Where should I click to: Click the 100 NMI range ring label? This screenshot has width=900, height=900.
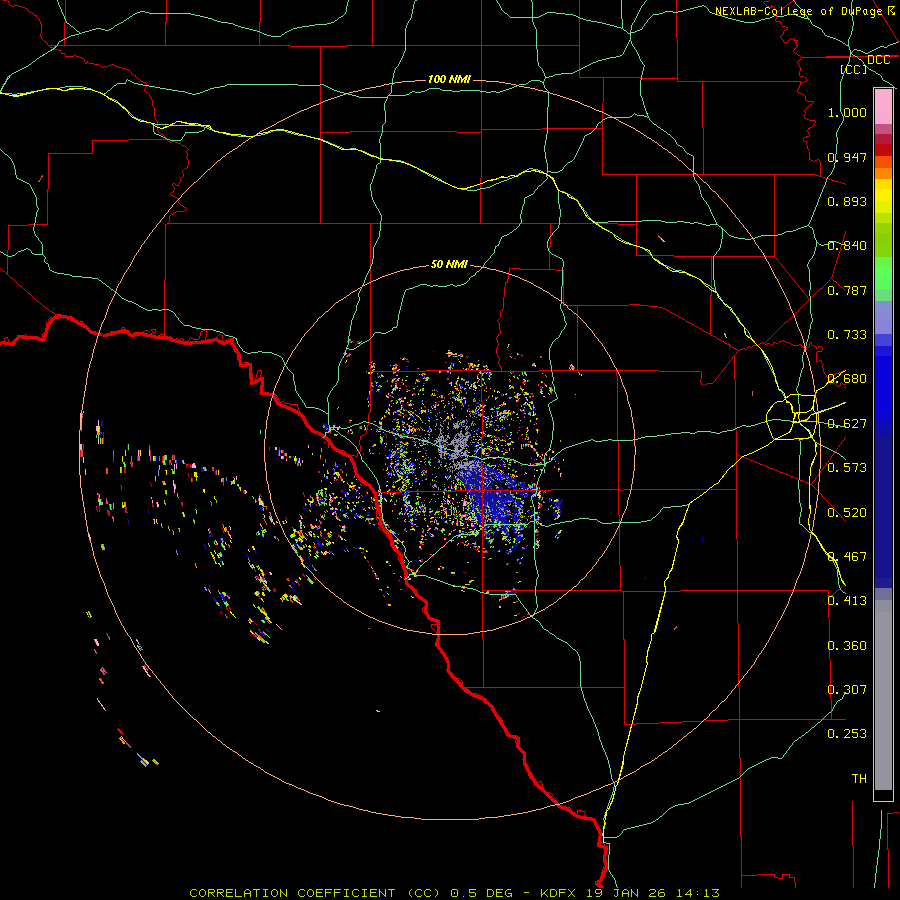click(x=449, y=79)
